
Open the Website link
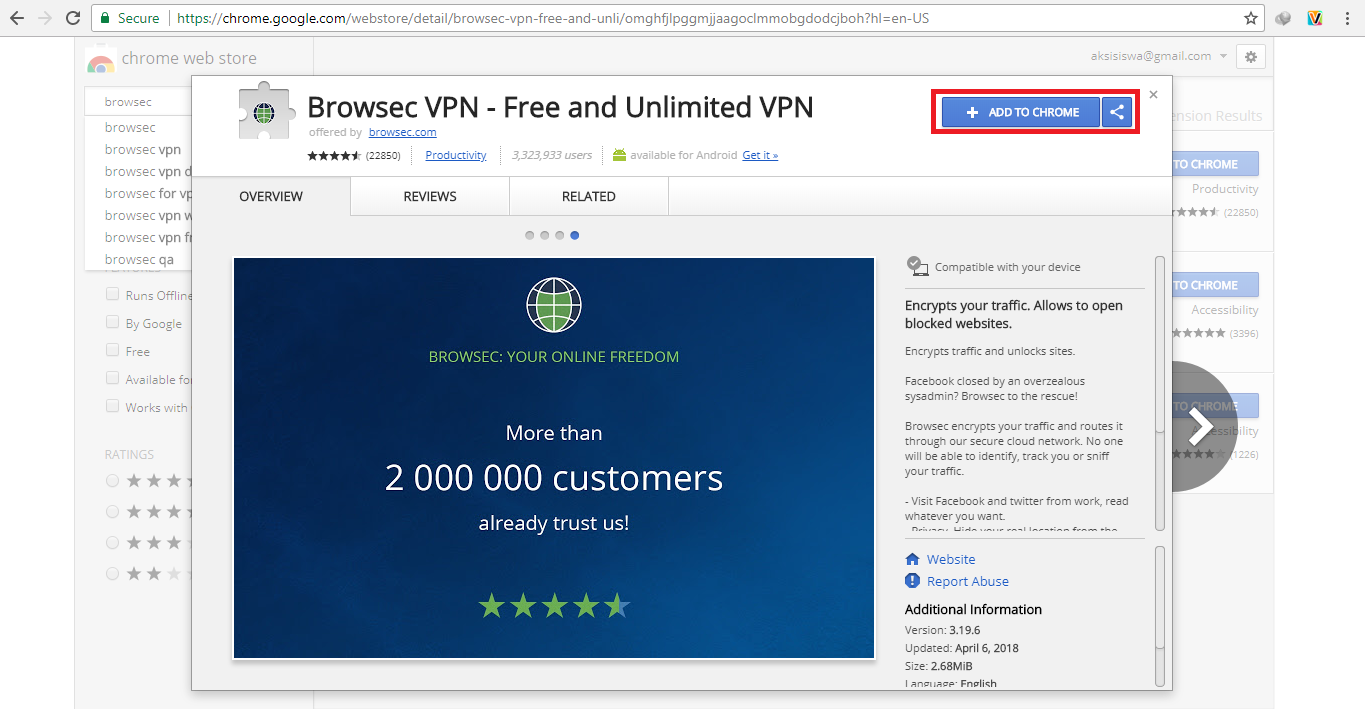point(951,559)
